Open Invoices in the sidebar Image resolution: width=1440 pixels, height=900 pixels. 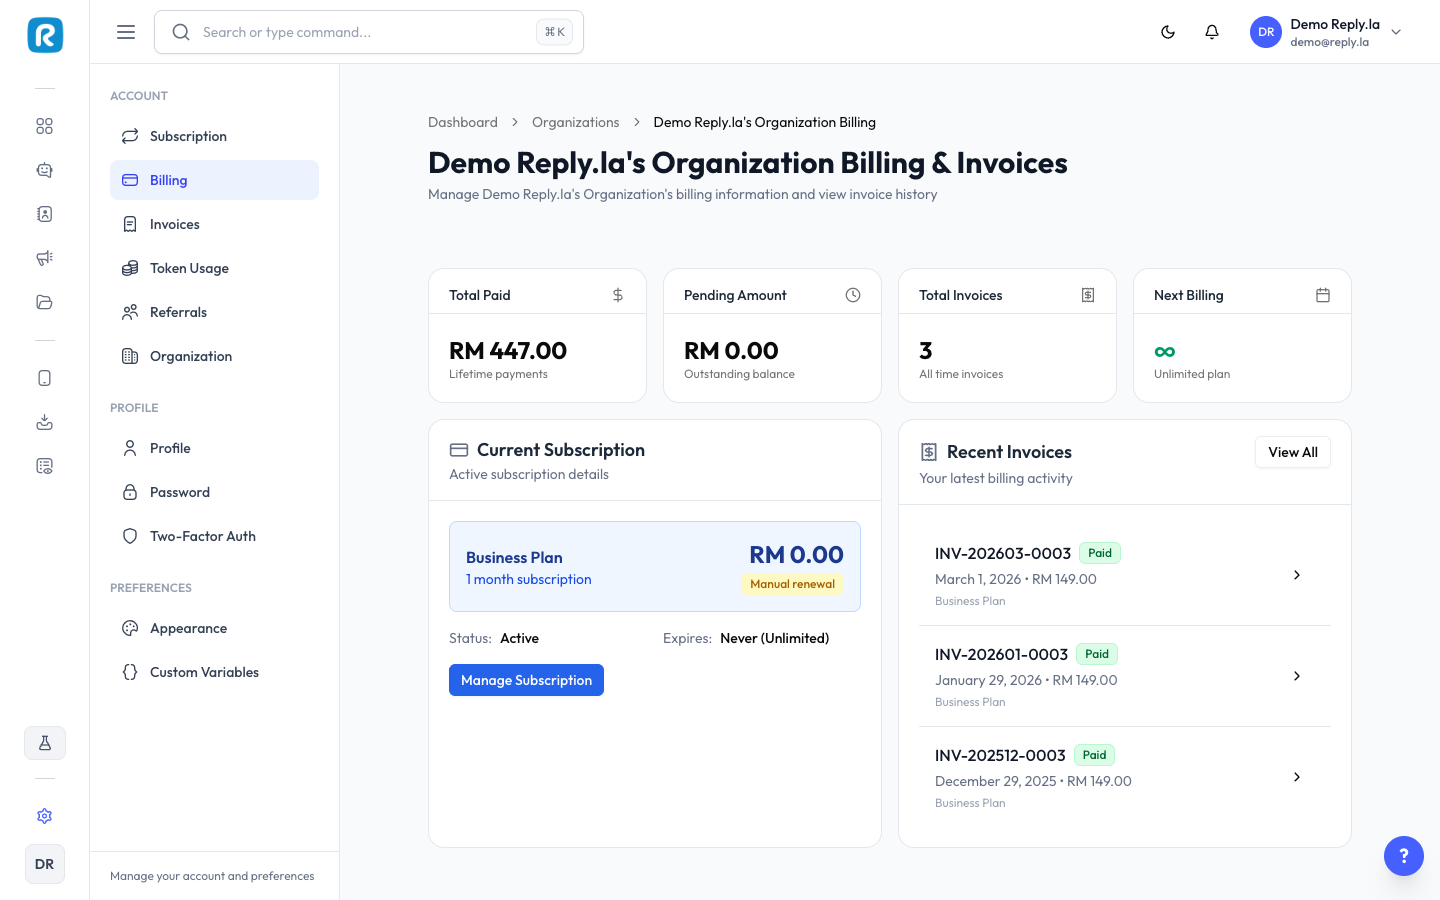tap(214, 224)
